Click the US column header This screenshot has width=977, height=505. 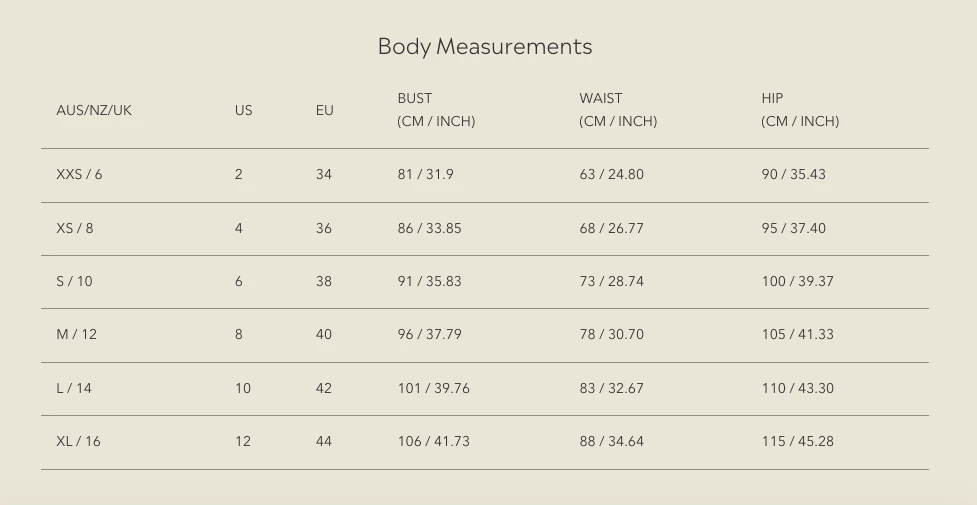point(244,110)
